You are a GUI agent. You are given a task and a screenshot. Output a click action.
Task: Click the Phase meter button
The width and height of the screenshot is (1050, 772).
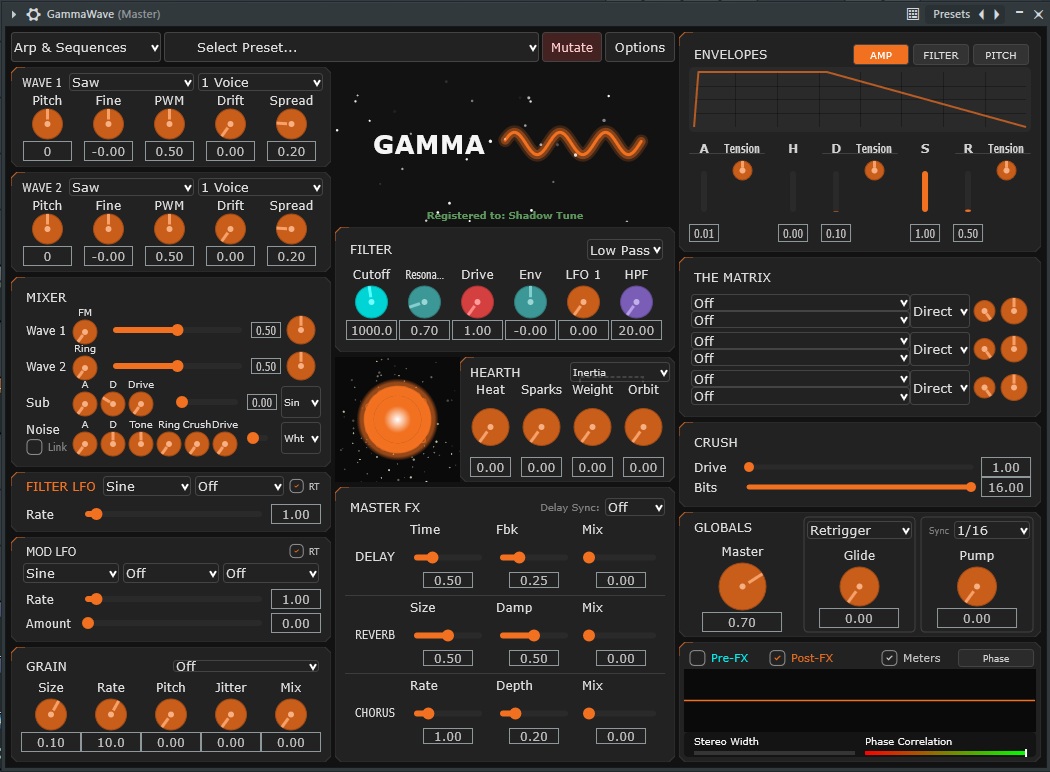tap(996, 658)
